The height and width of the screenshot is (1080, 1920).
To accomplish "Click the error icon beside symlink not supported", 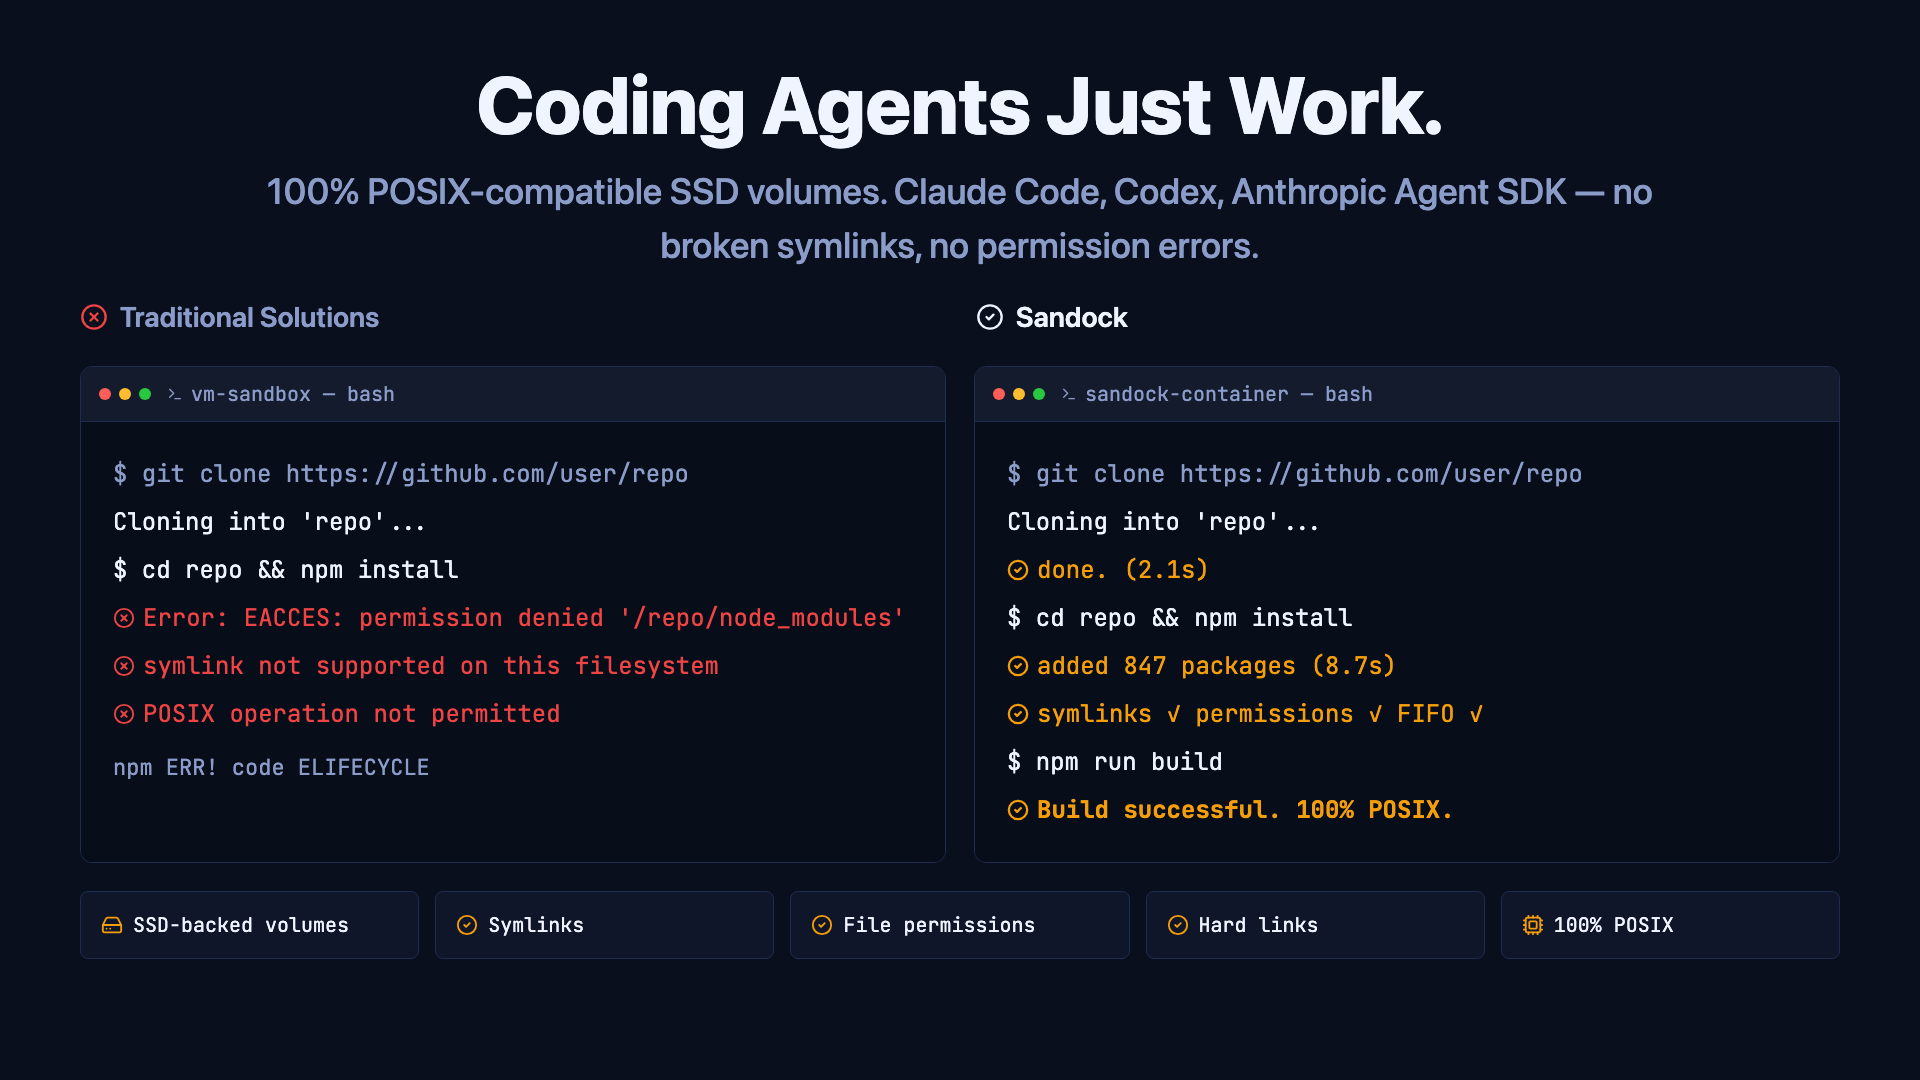I will click(124, 666).
